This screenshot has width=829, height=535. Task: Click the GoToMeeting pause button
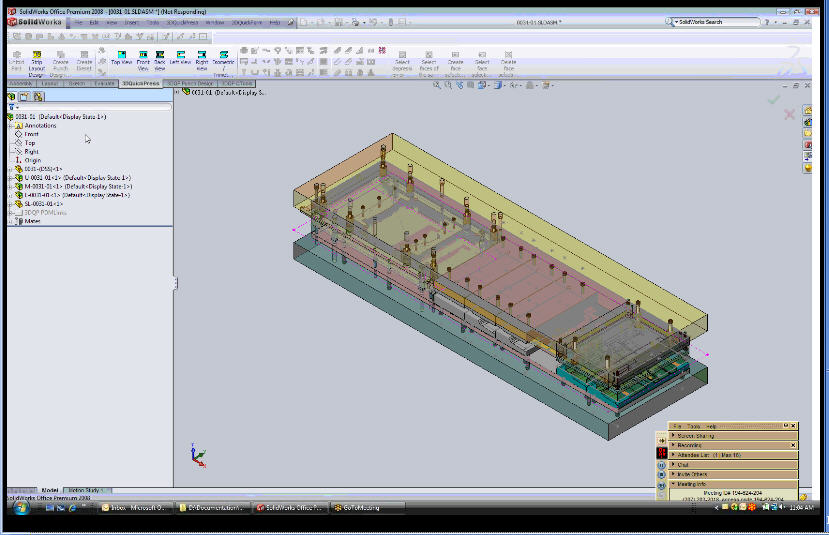click(x=661, y=464)
